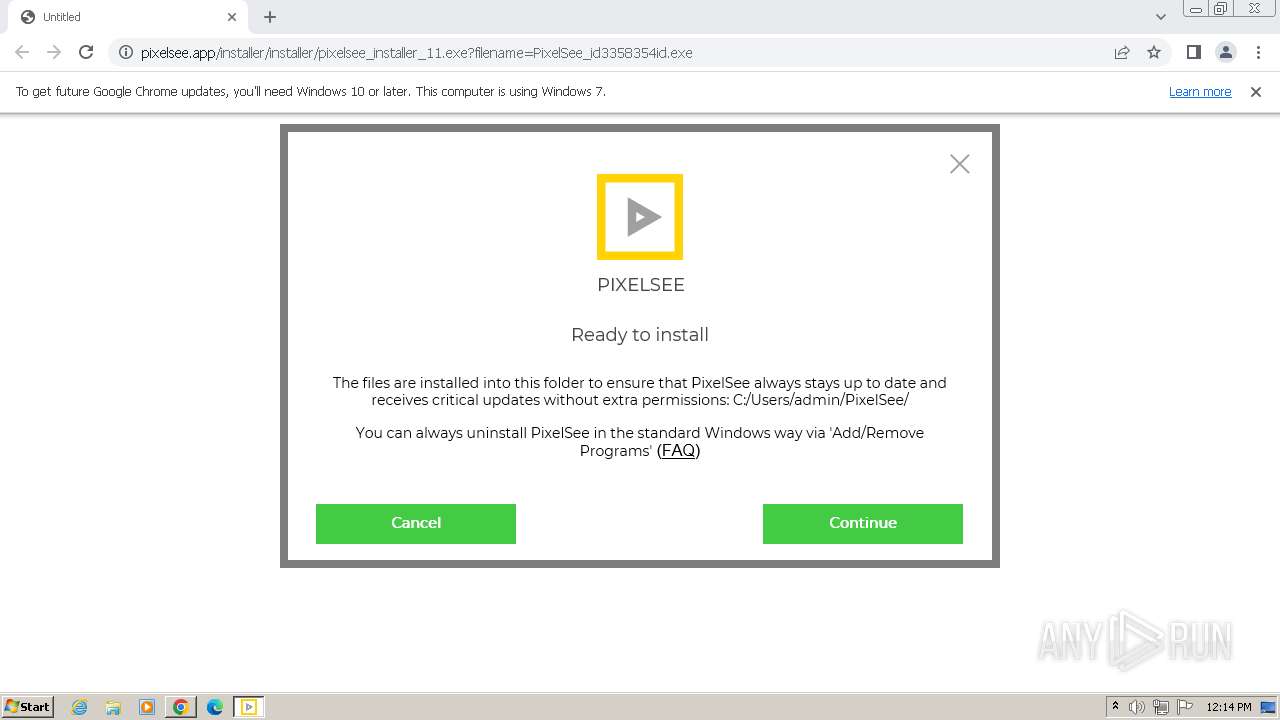Screen dimensions: 1280x720
Task: Toggle Chrome side panel
Action: (1193, 52)
